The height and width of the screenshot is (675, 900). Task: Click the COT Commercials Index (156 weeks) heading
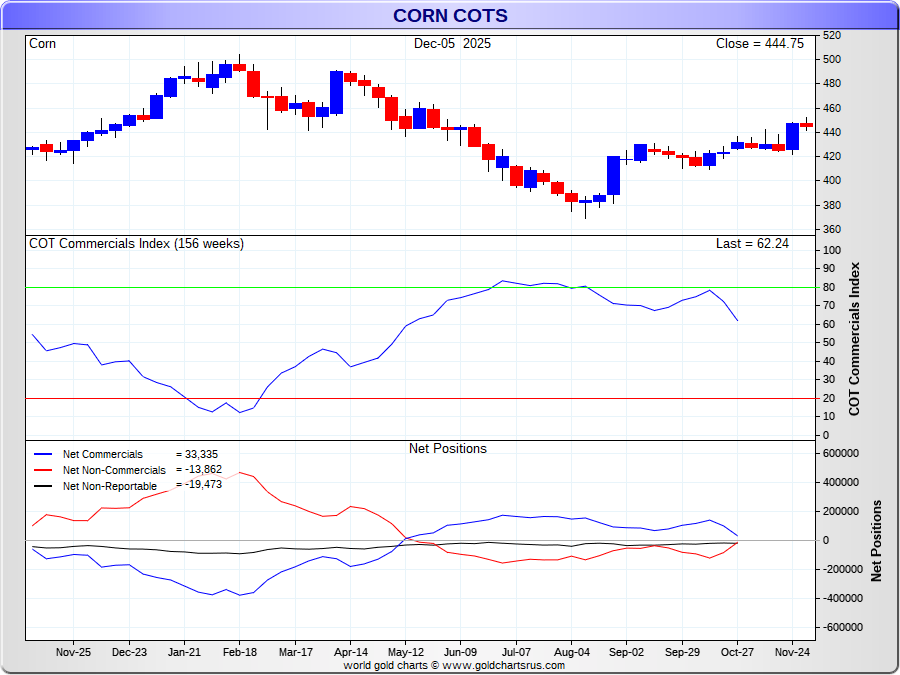tap(136, 243)
